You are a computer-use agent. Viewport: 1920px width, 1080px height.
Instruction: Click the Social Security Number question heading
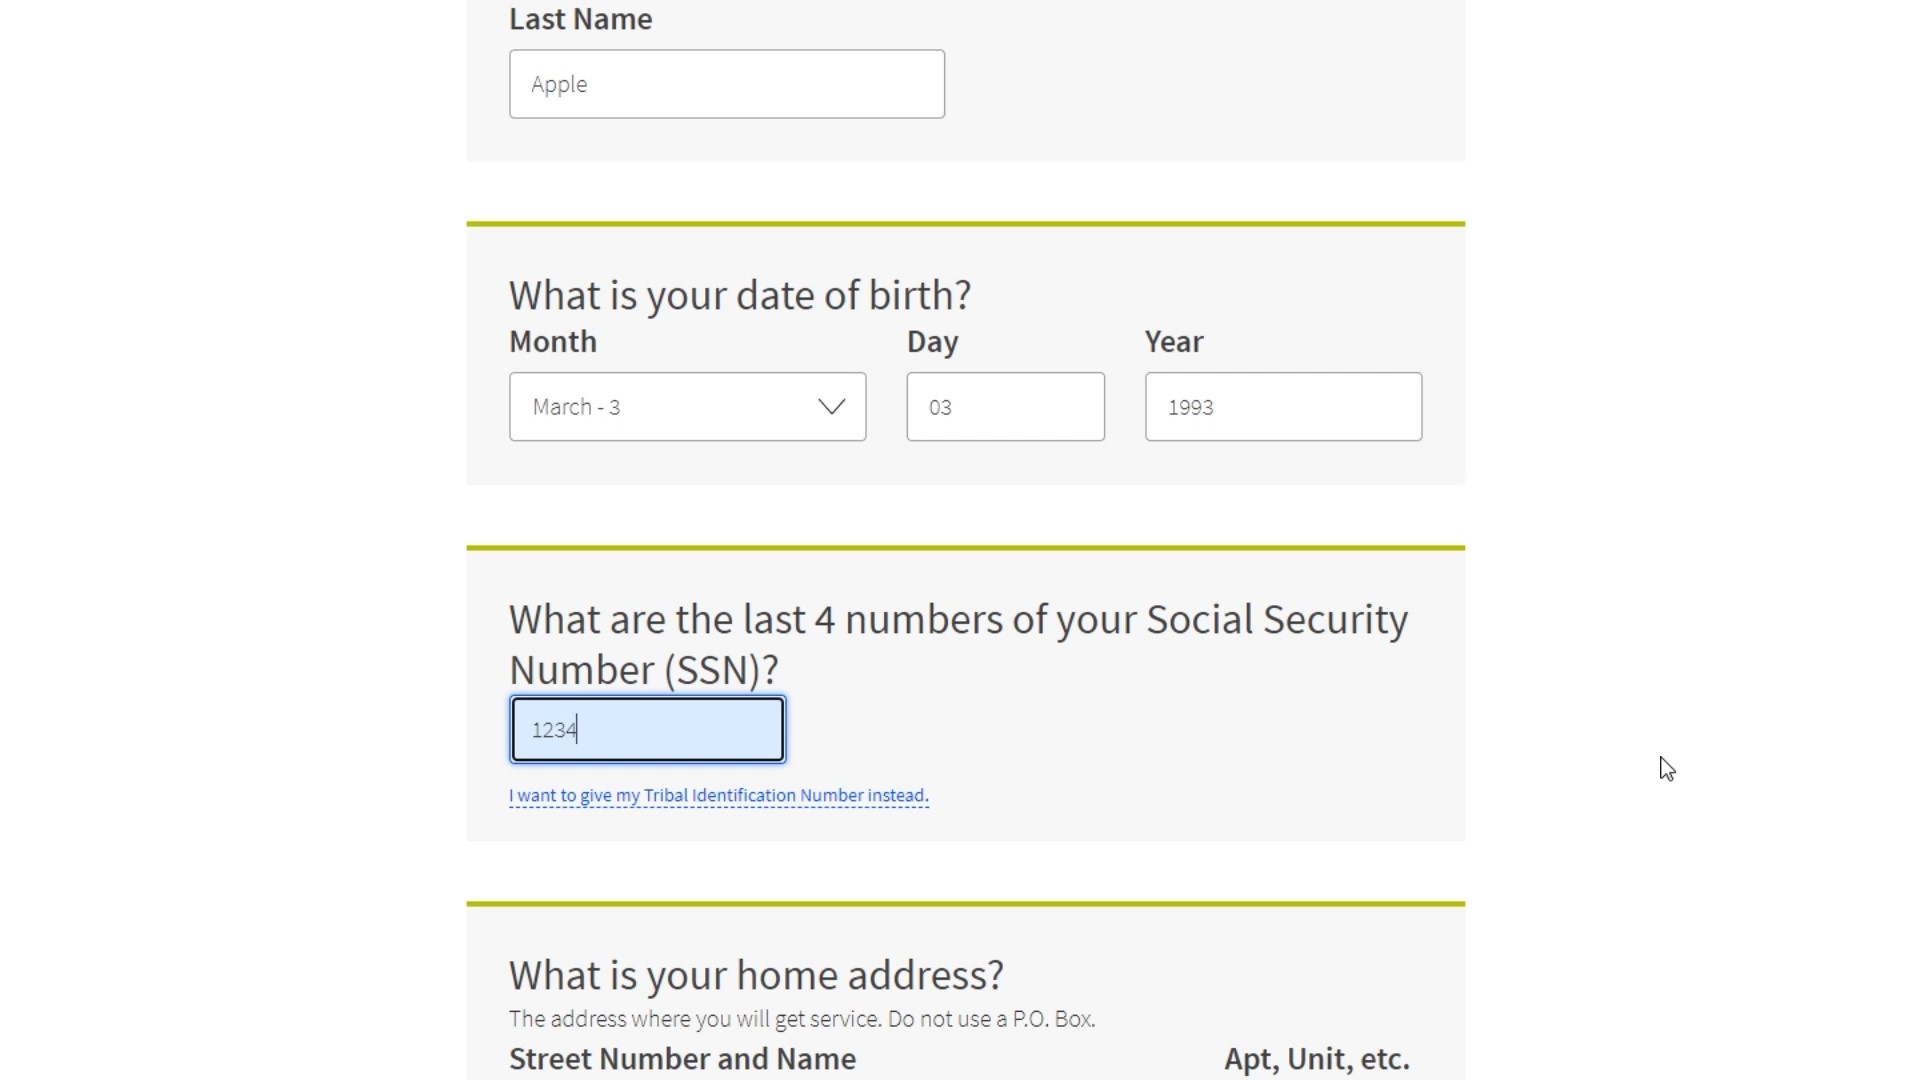[x=957, y=644]
